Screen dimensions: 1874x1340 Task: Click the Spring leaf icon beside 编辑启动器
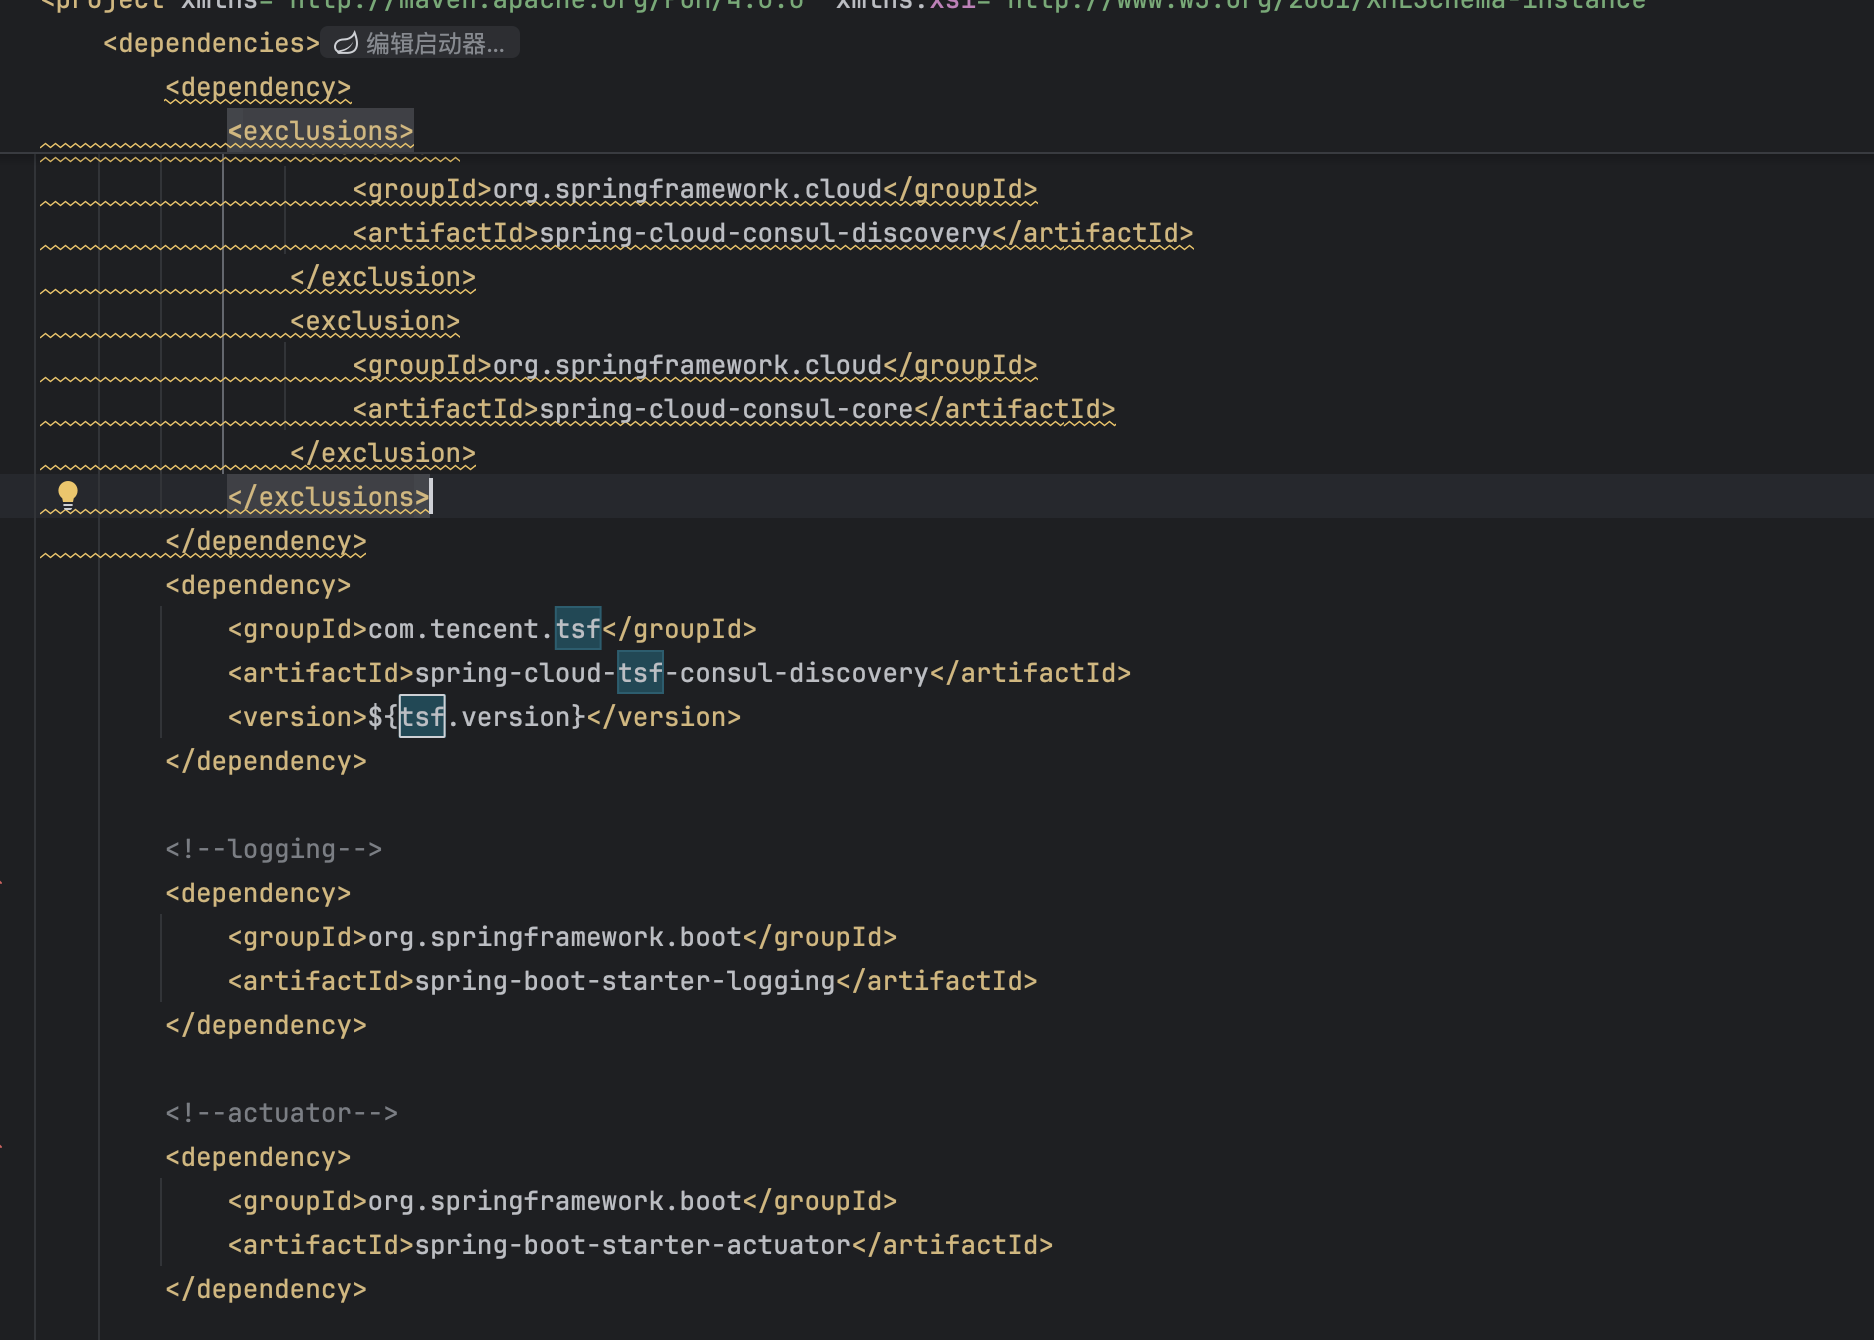pyautogui.click(x=346, y=44)
